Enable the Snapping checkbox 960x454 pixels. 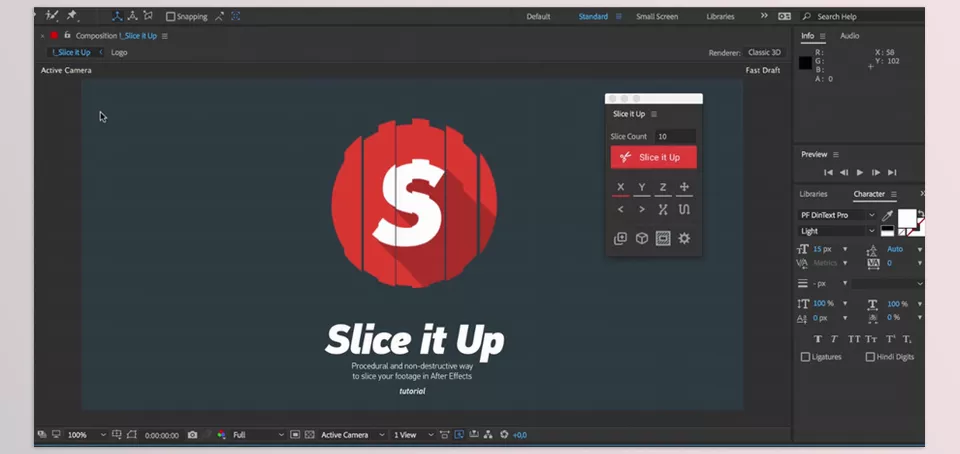click(x=171, y=17)
